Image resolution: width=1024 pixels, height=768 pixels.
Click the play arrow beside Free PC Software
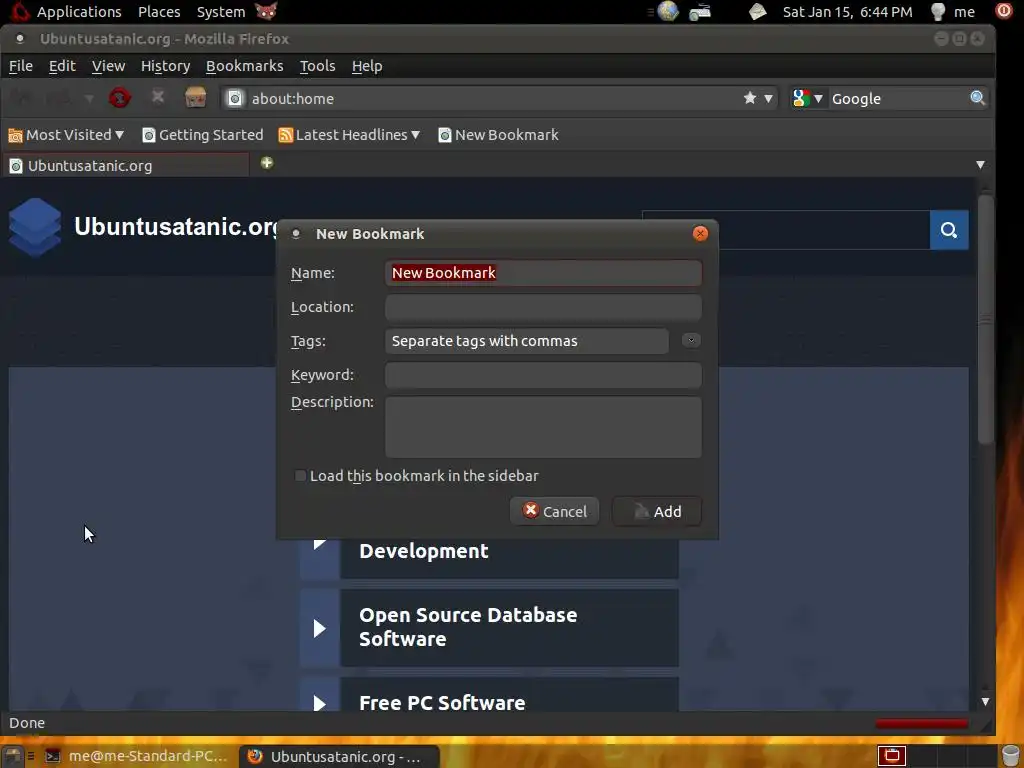pos(319,703)
